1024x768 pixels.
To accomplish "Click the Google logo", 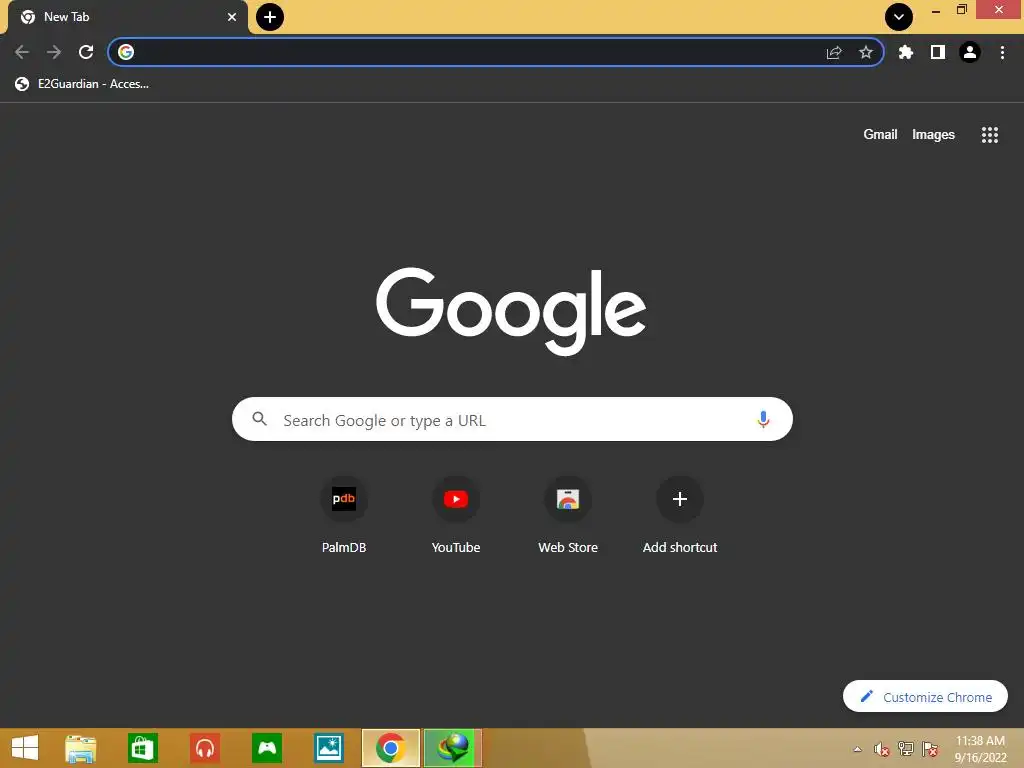I will pyautogui.click(x=511, y=311).
